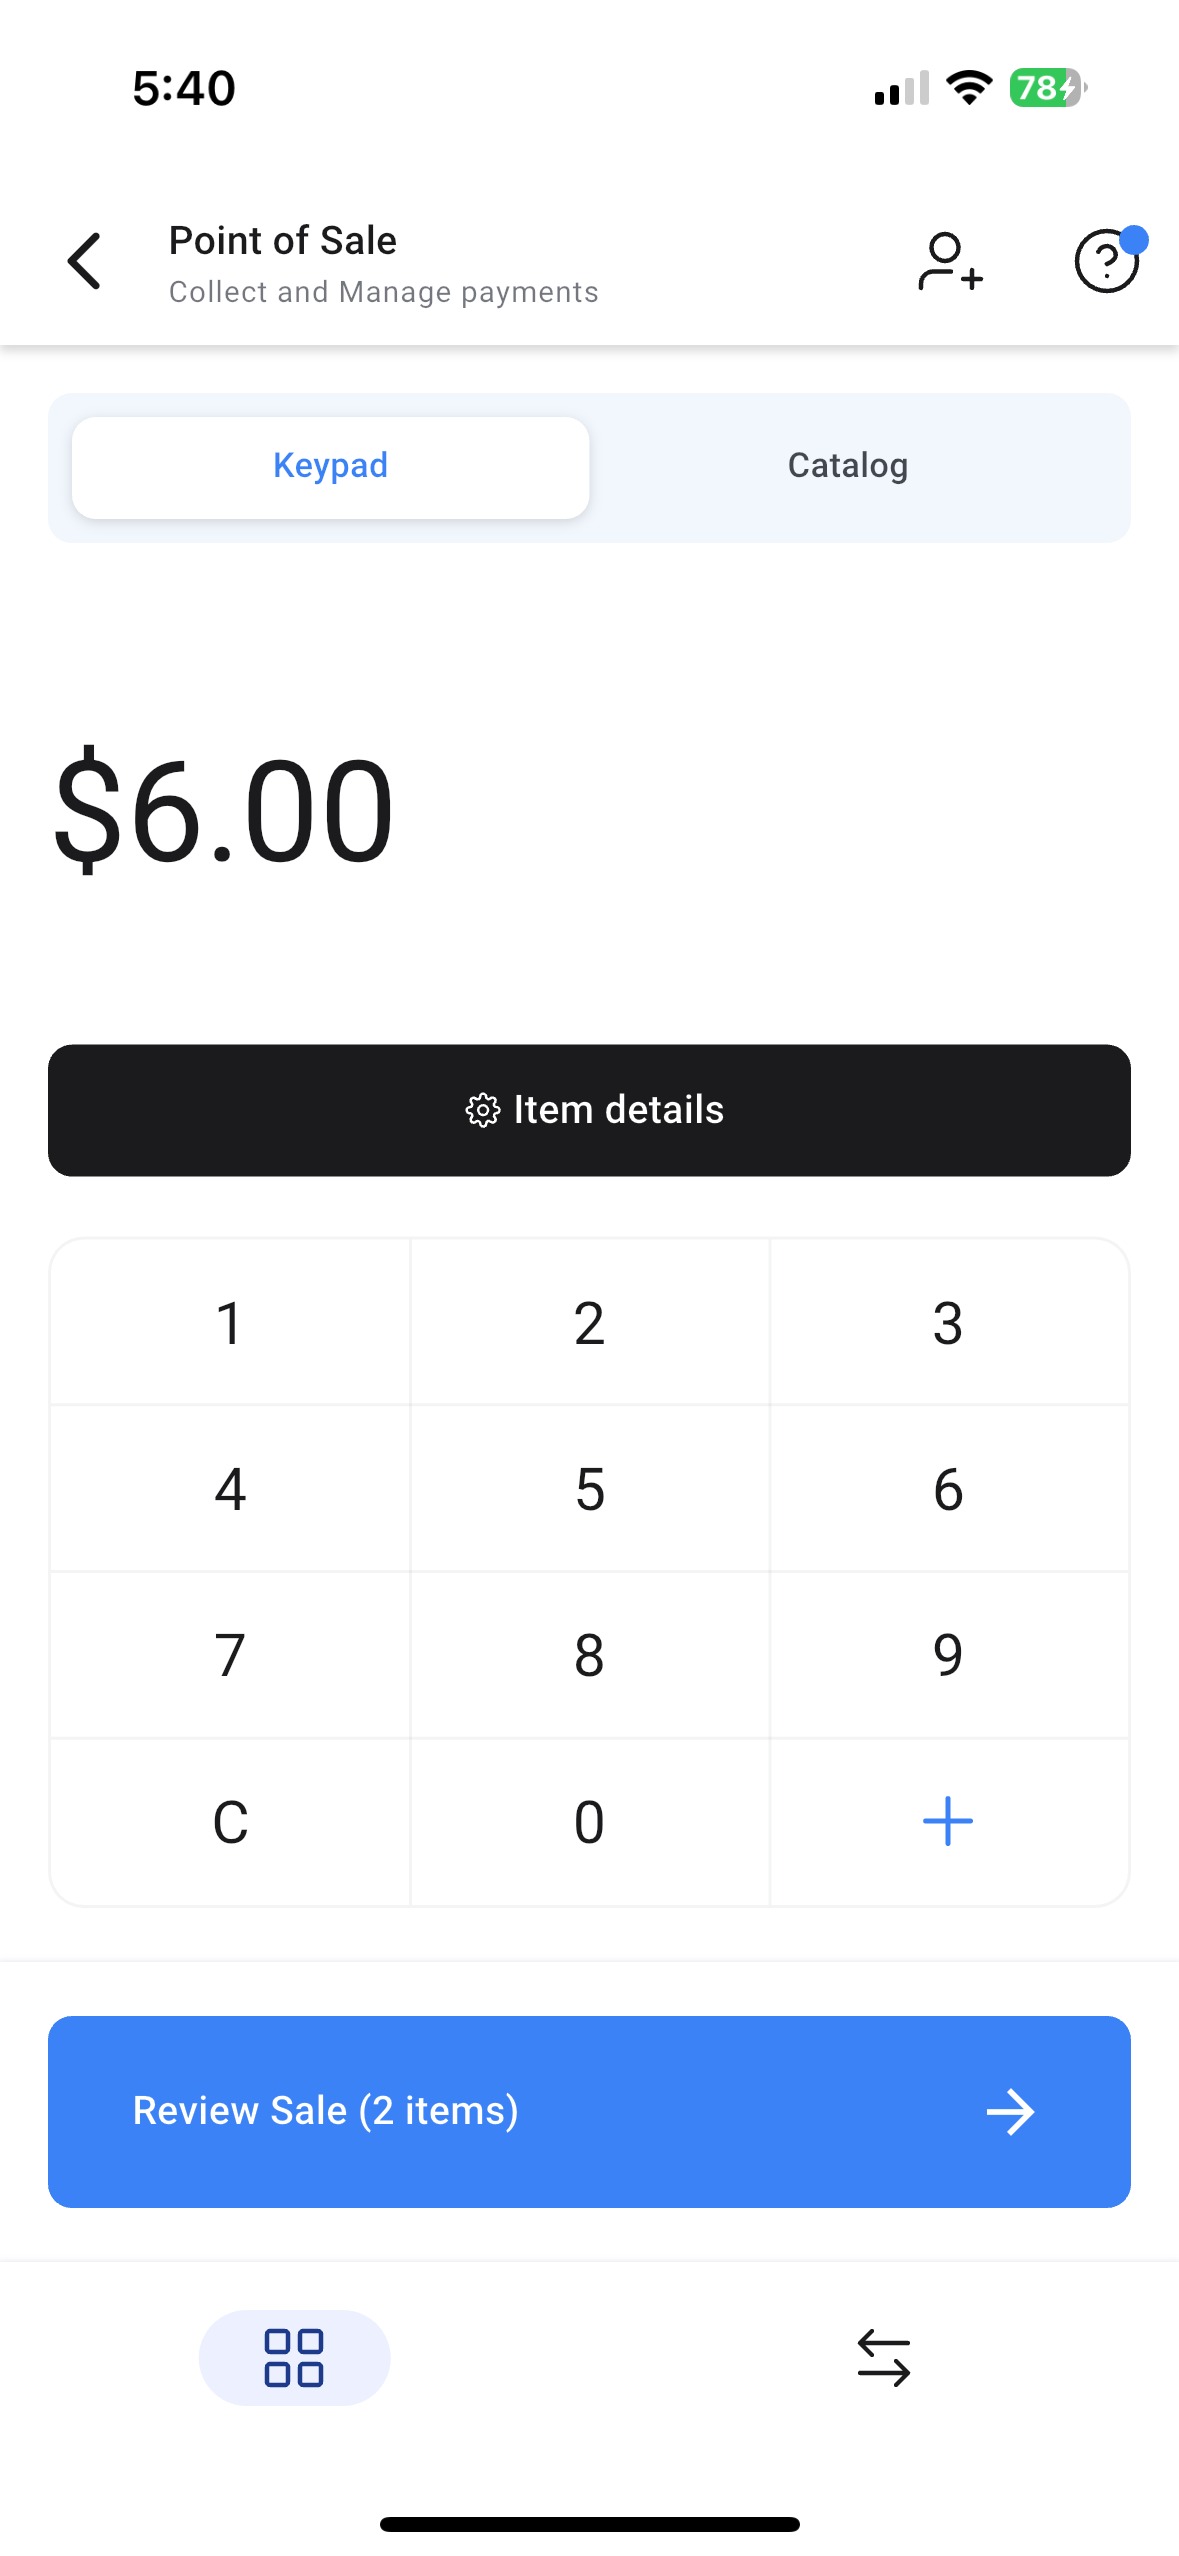
Task: Tap the 7 key
Action: click(x=230, y=1654)
